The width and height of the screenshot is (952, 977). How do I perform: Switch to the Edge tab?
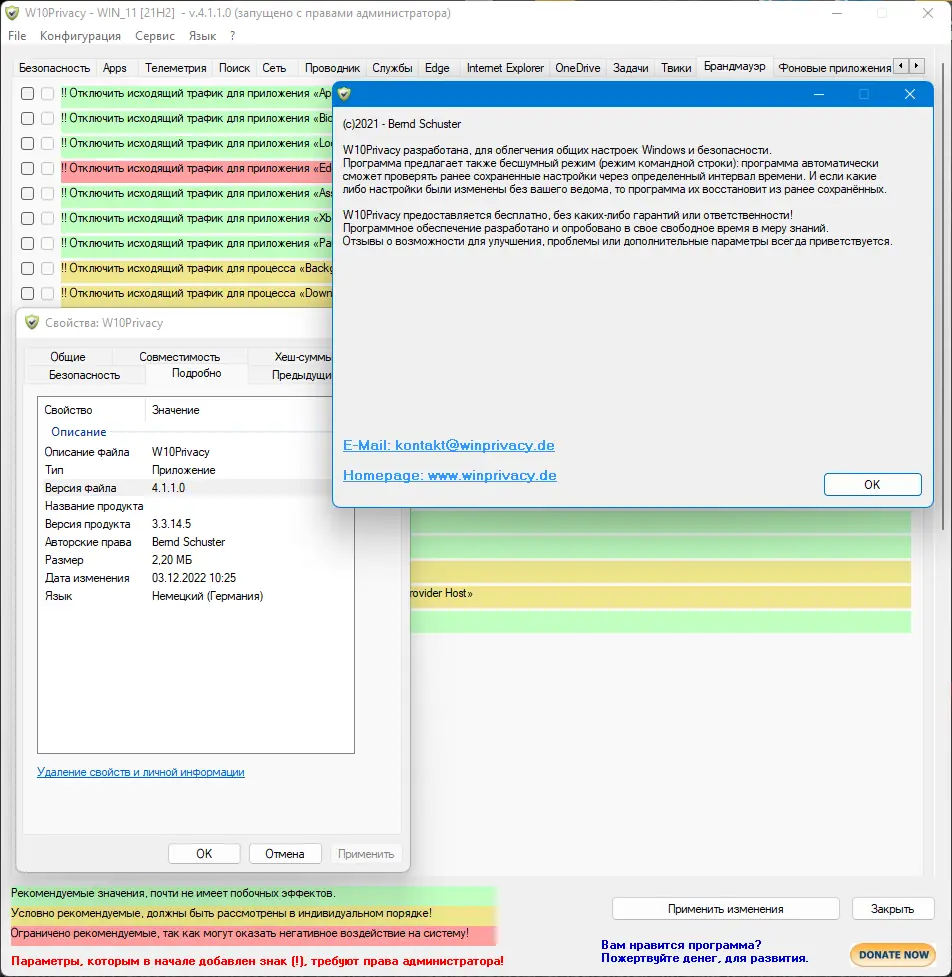[437, 68]
